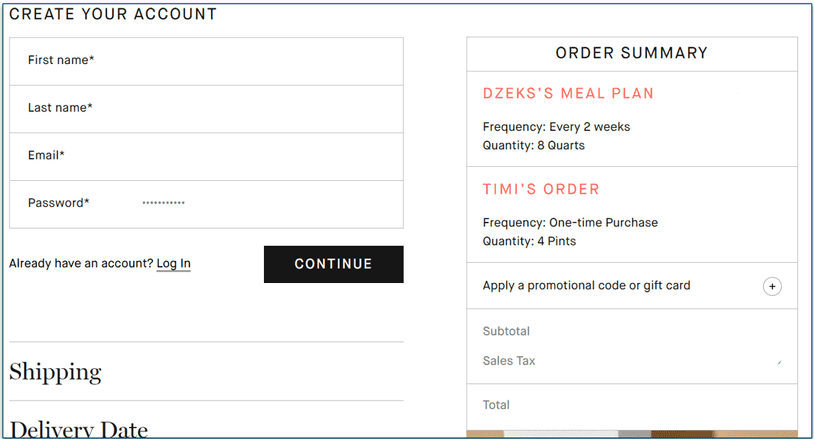The height and width of the screenshot is (439, 814).
Task: Click the "Frequency: Every 2 weeks" text
Action: coord(556,127)
